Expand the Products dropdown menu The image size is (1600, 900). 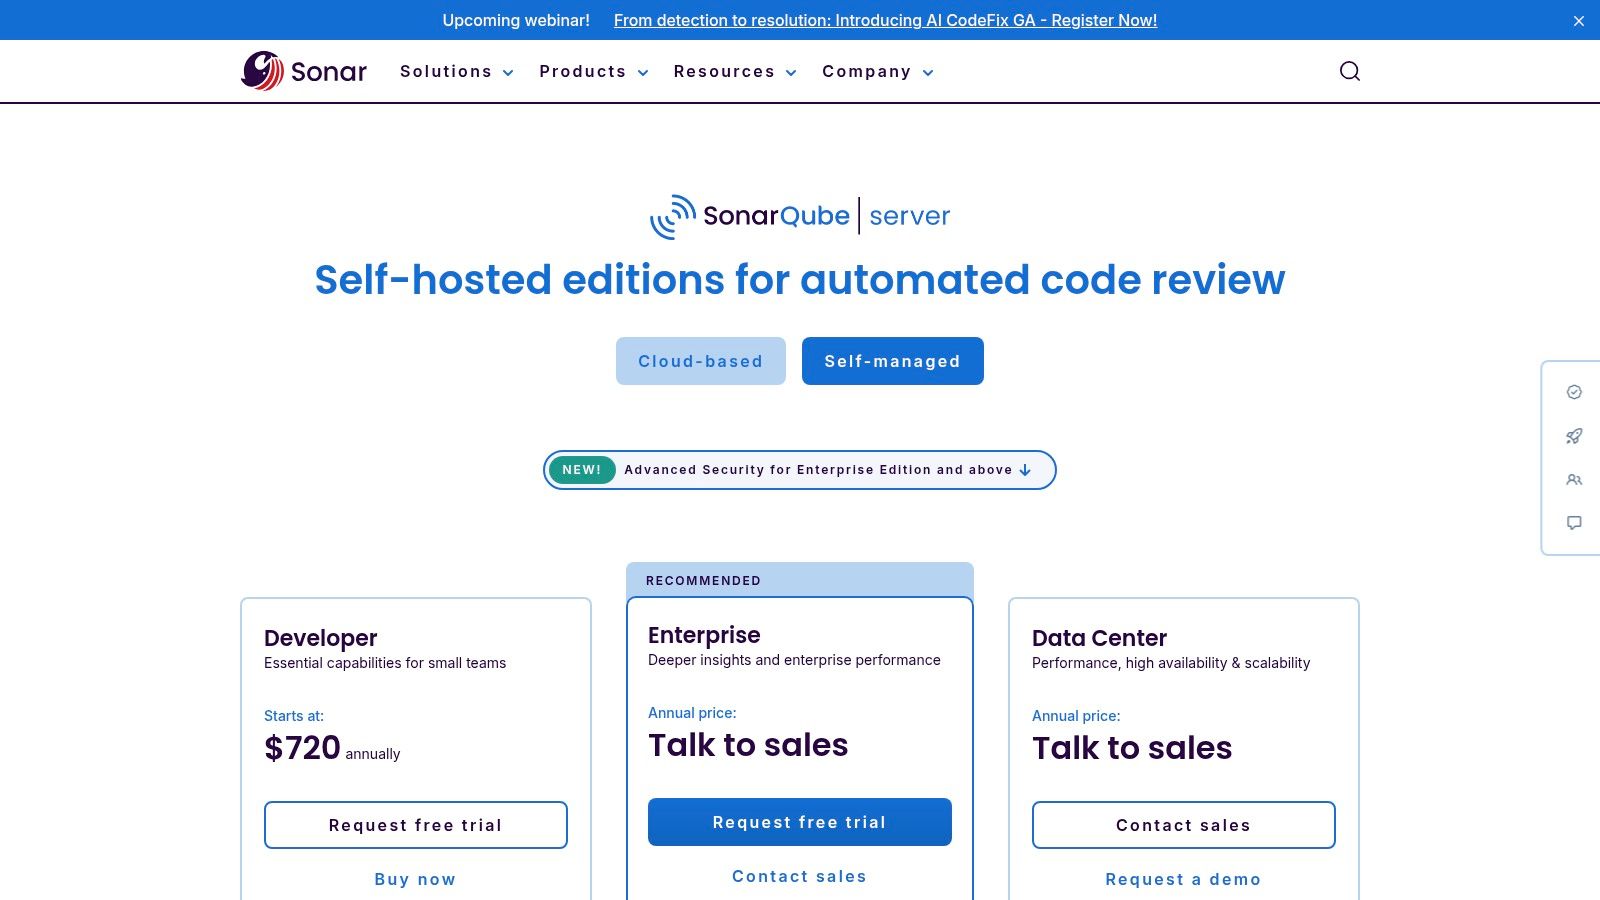[x=593, y=72]
